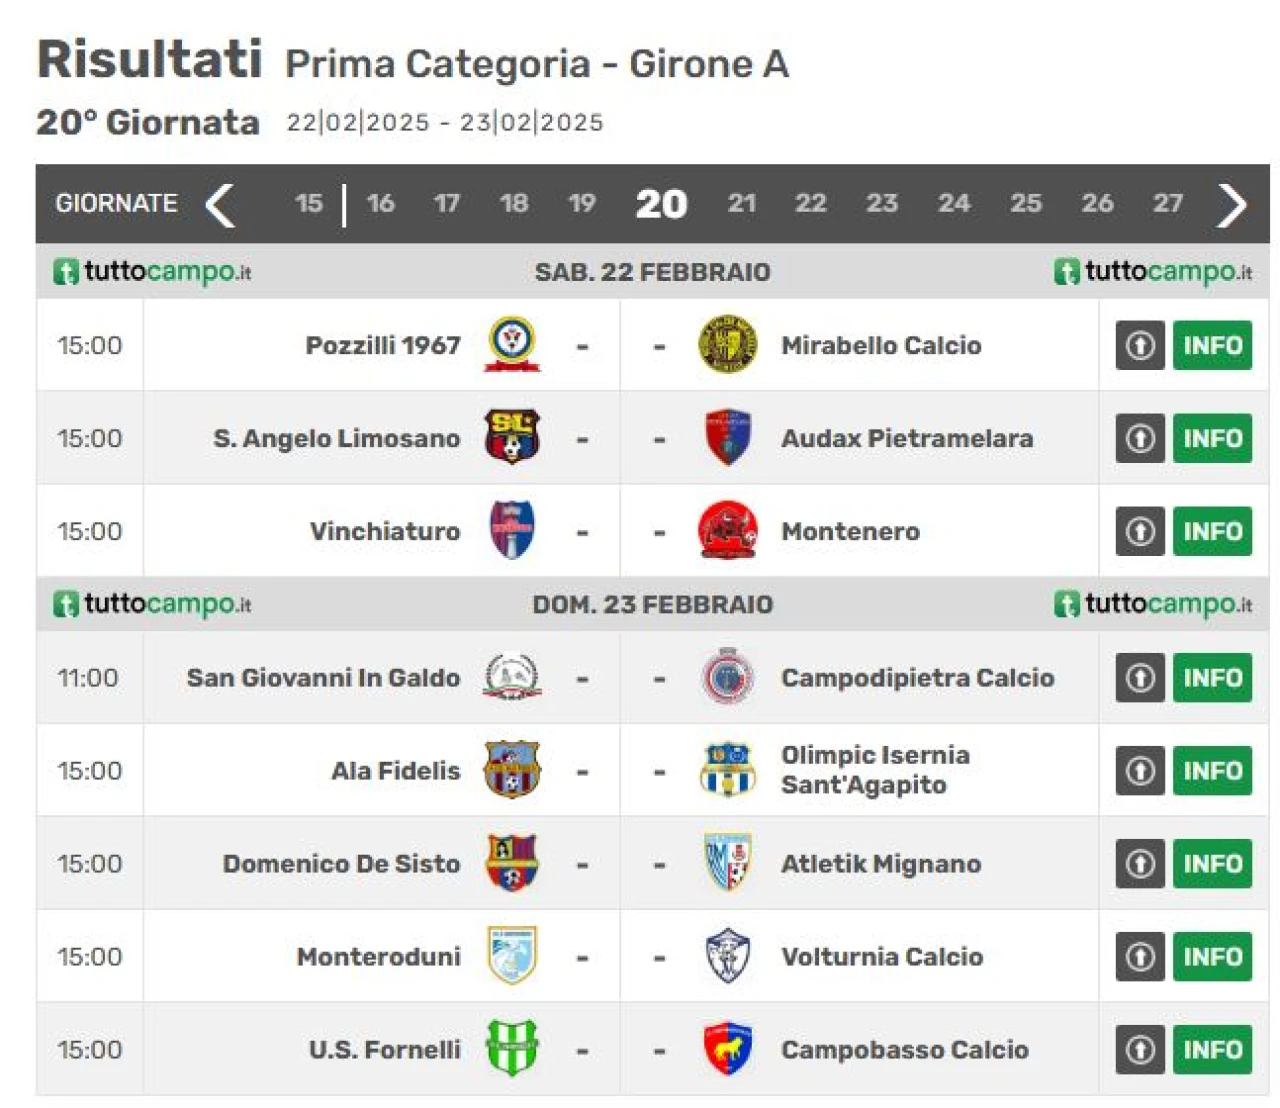Open the U.S. Fornelli green striped crest
Image resolution: width=1280 pixels, height=1108 pixels.
coord(512,1048)
